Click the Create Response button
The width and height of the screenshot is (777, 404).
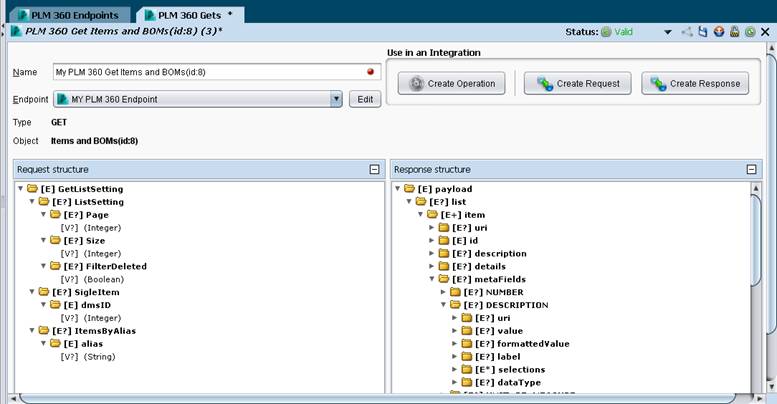[x=695, y=83]
